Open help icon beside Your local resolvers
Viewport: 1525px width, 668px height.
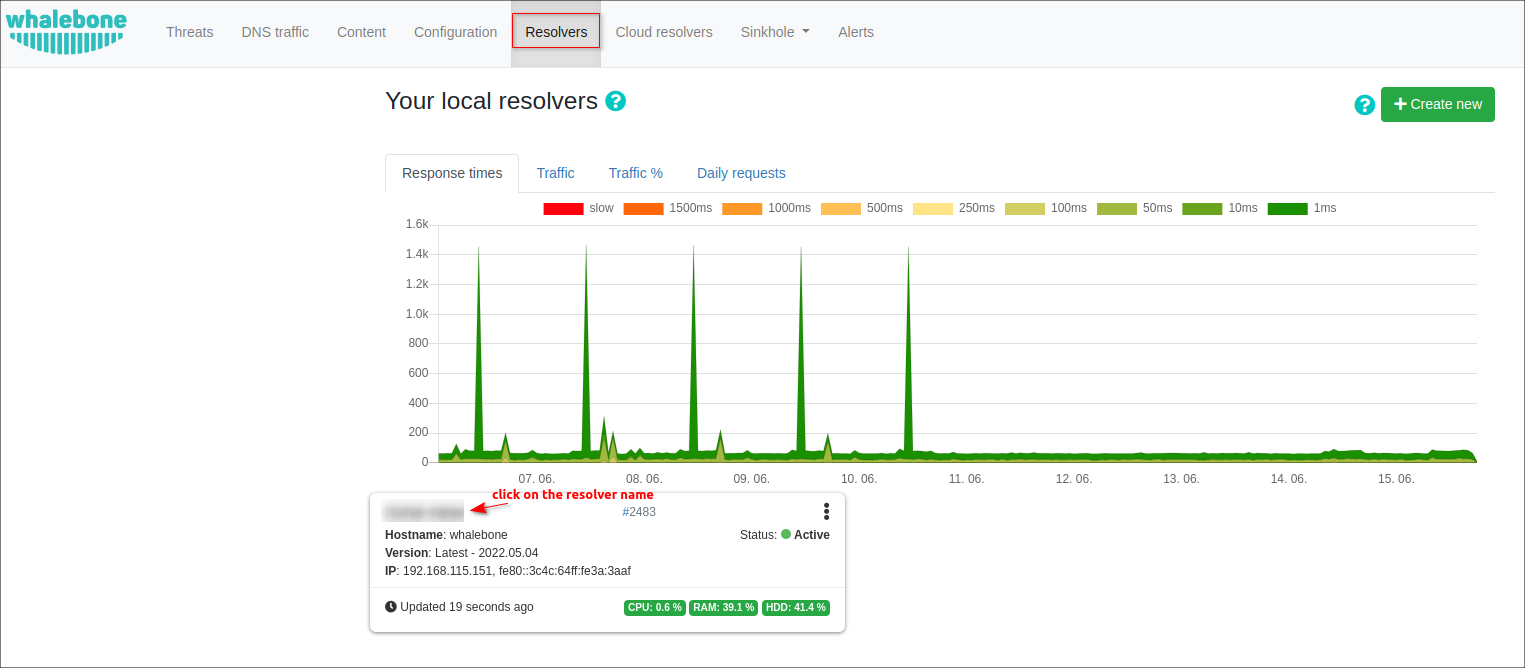616,101
